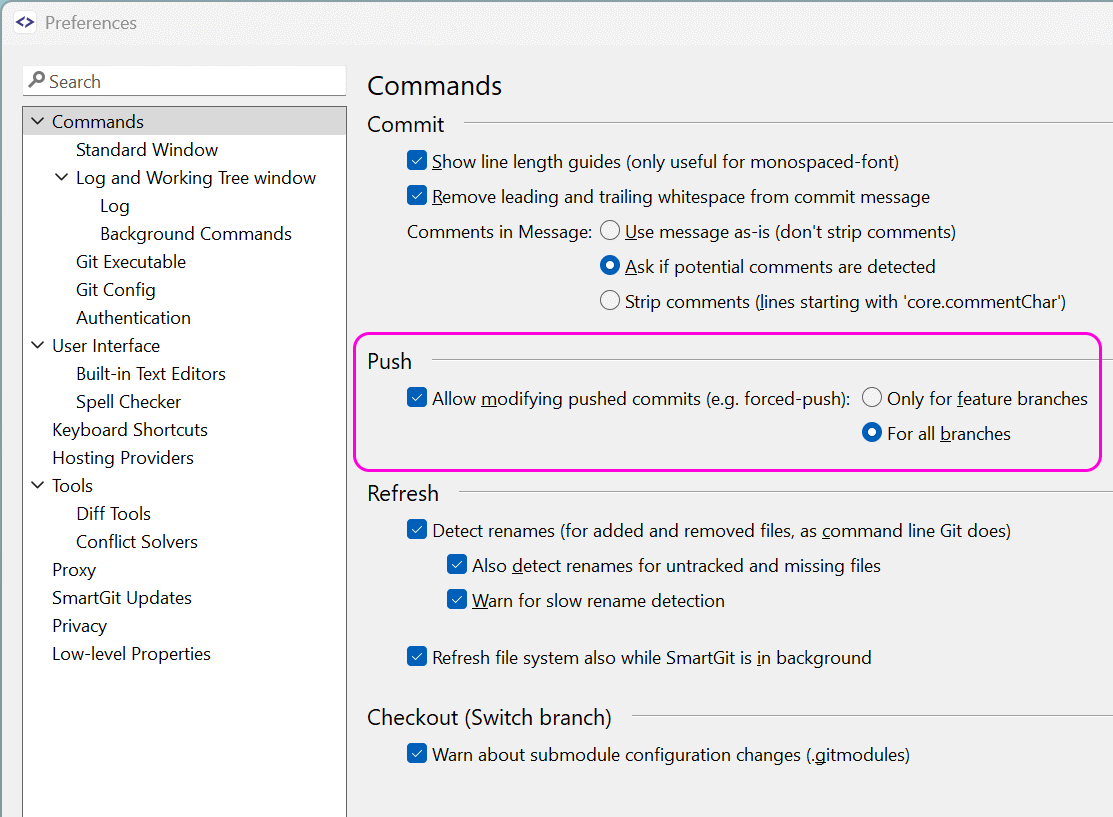Disable Warn for slow rename detection
Viewport: 1113px width, 817px height.
click(x=457, y=599)
